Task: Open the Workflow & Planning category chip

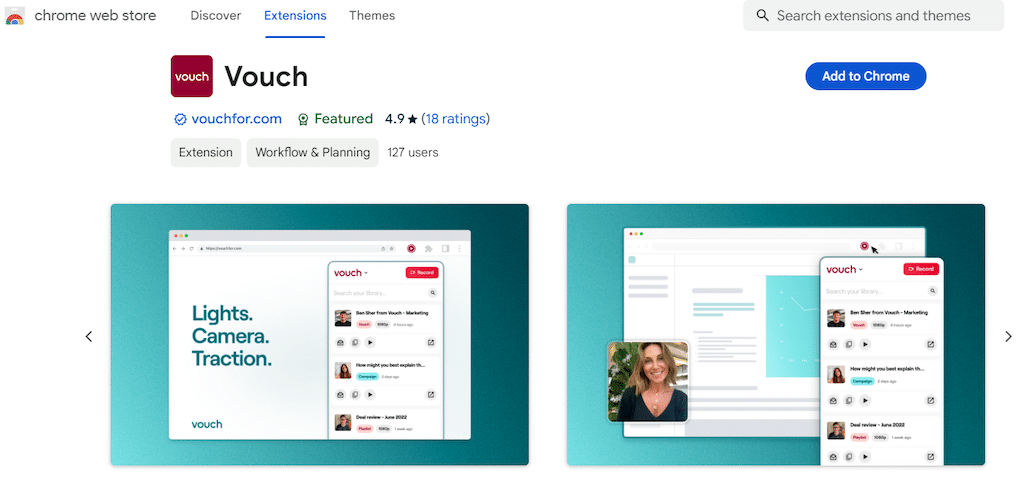Action: (313, 152)
